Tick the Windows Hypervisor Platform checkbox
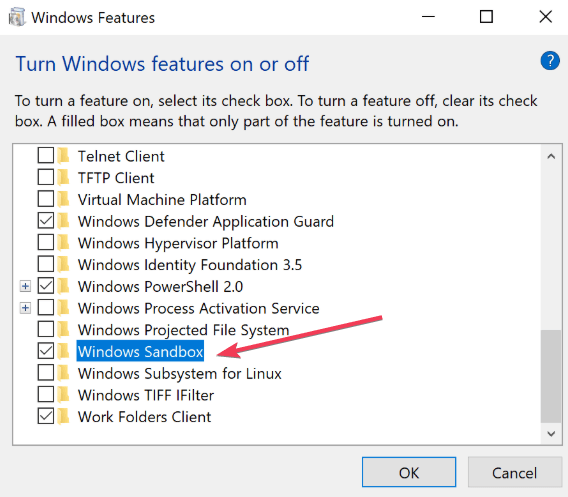This screenshot has height=497, width=568. pyautogui.click(x=46, y=242)
